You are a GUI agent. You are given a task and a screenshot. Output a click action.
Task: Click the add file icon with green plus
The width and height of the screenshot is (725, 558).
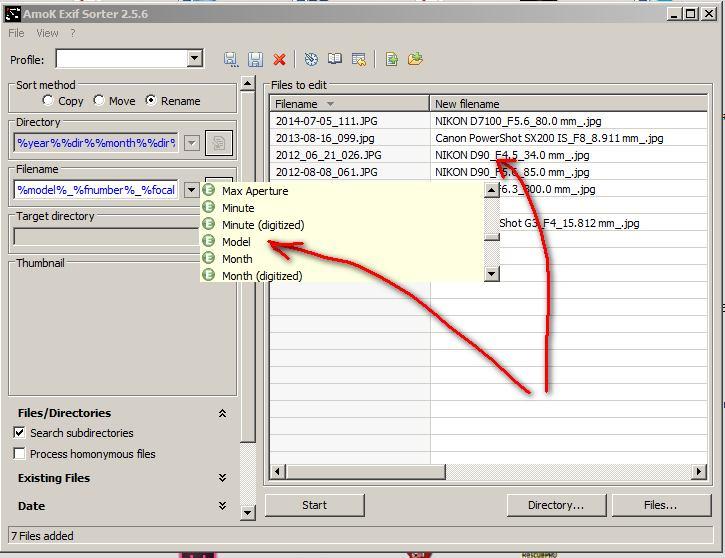coord(392,59)
